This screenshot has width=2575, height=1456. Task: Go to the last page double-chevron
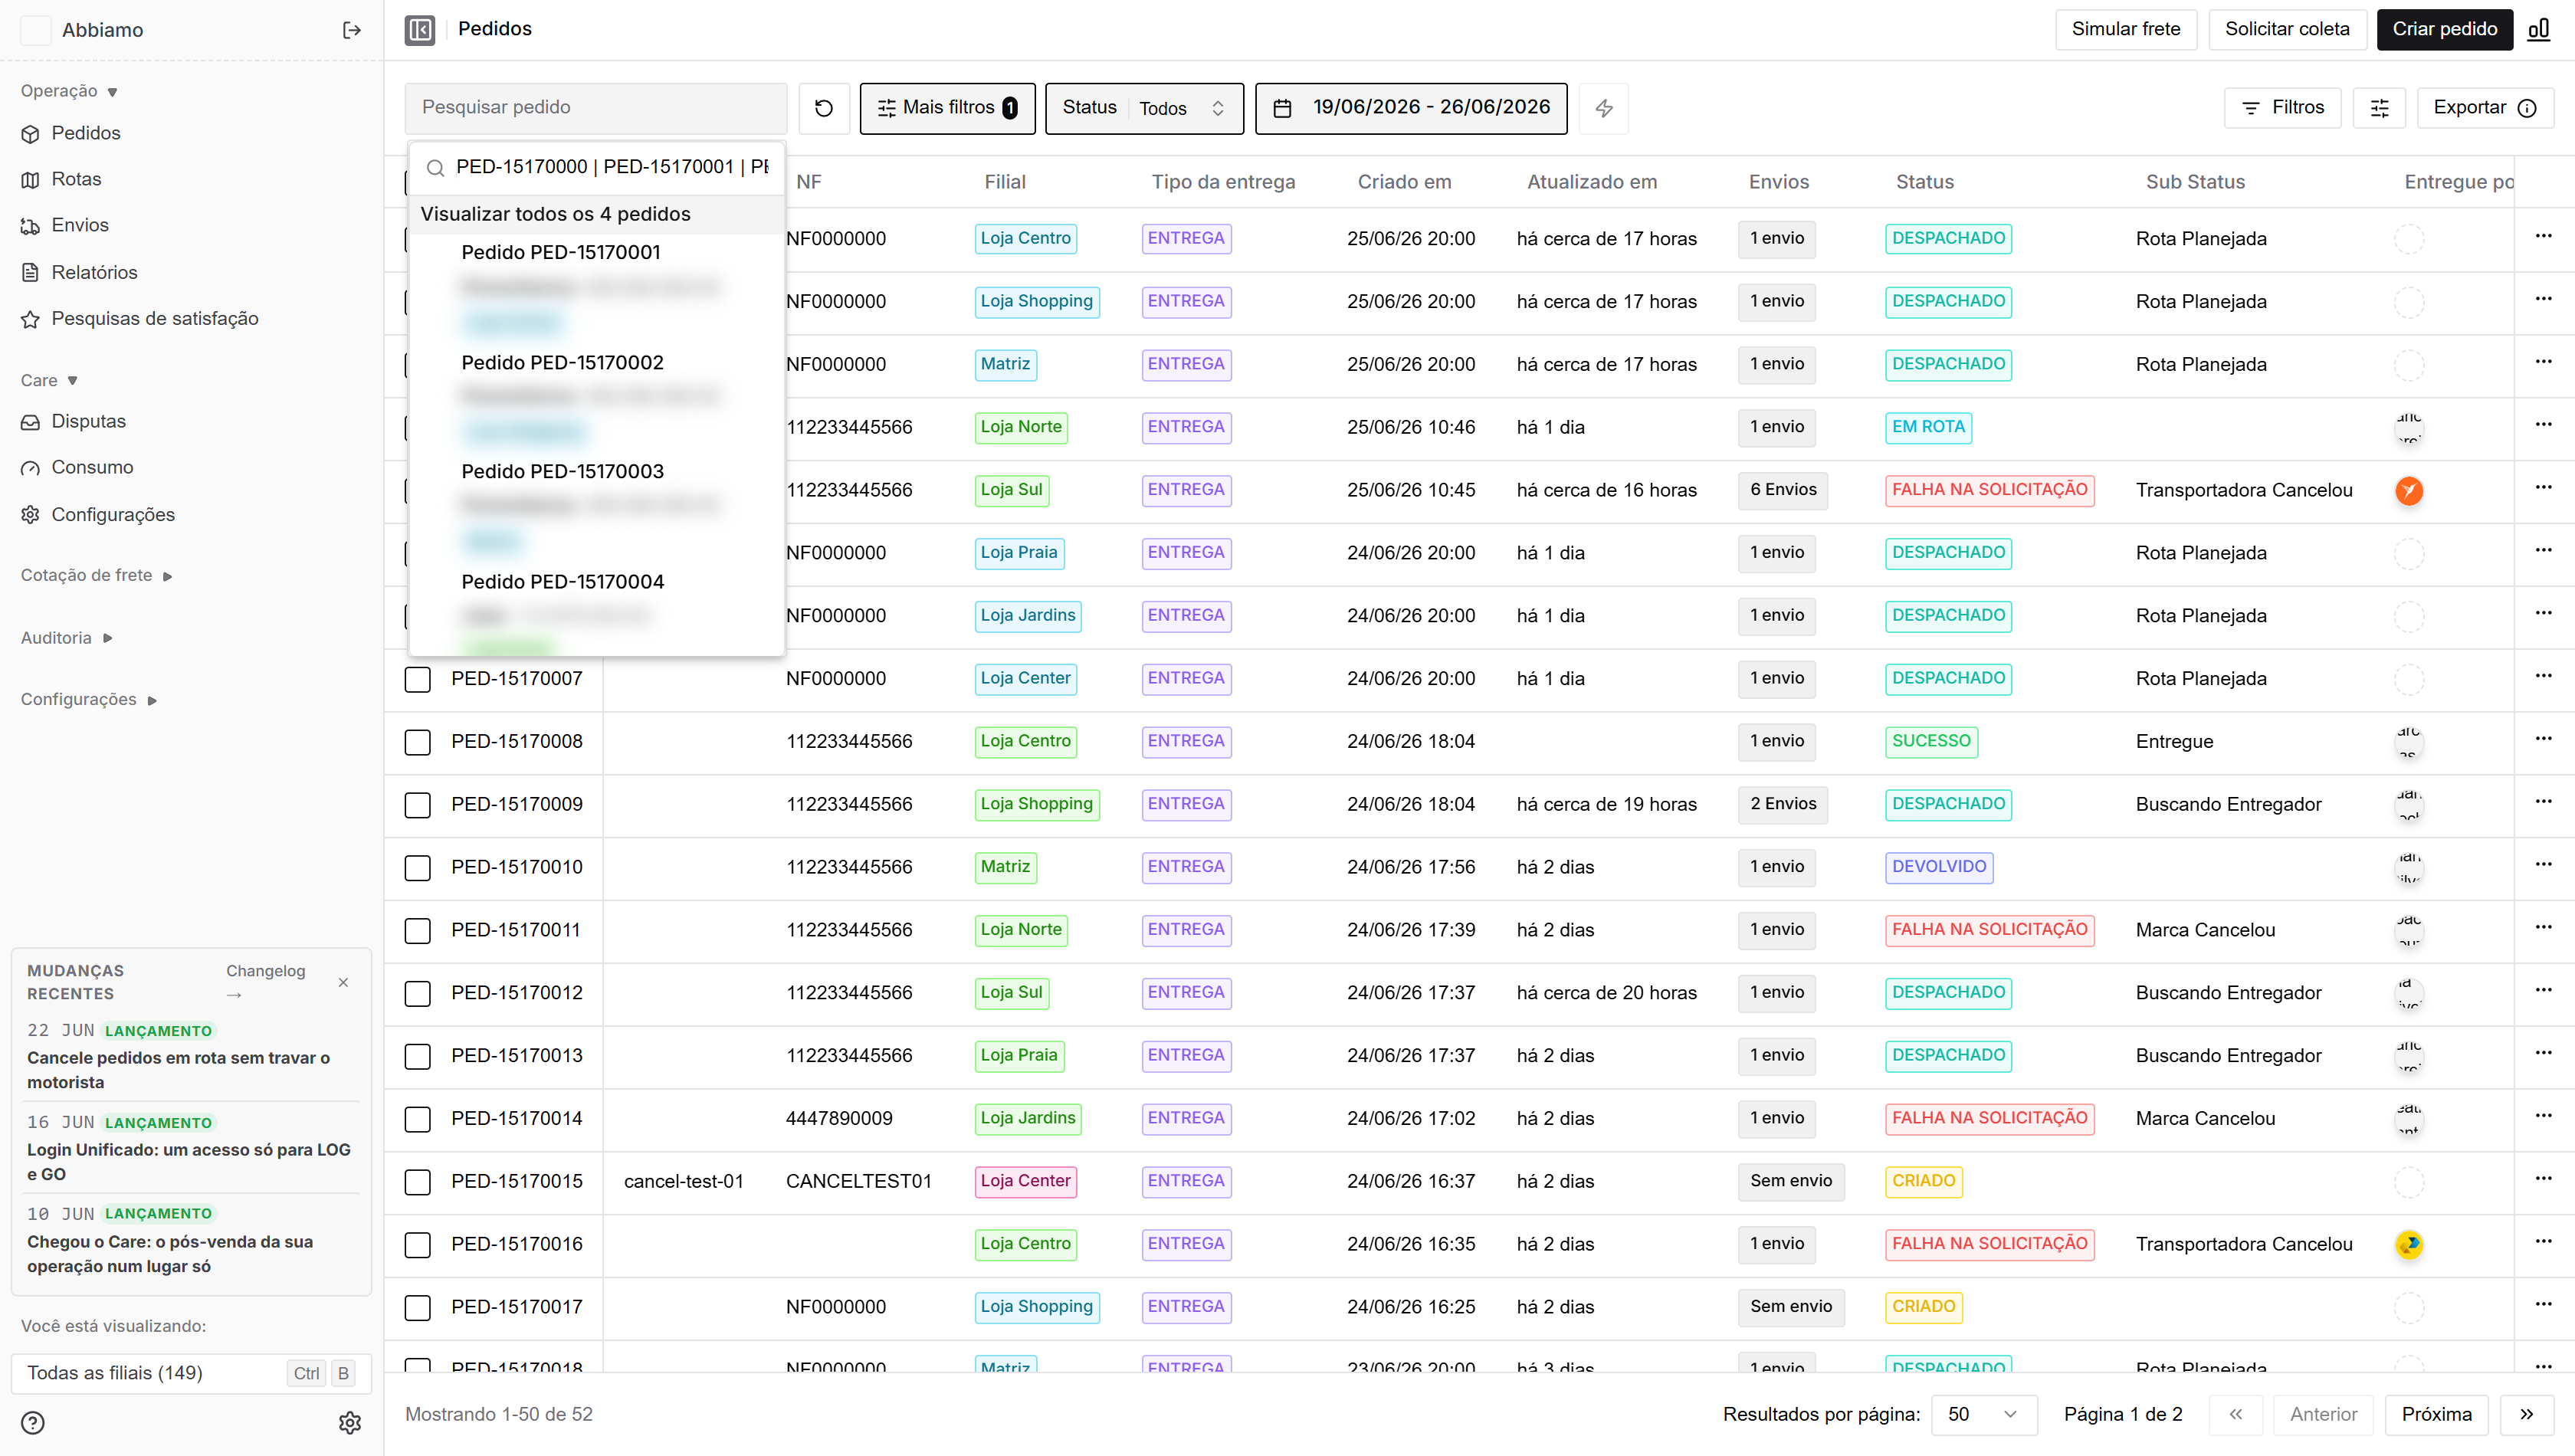click(x=2526, y=1414)
